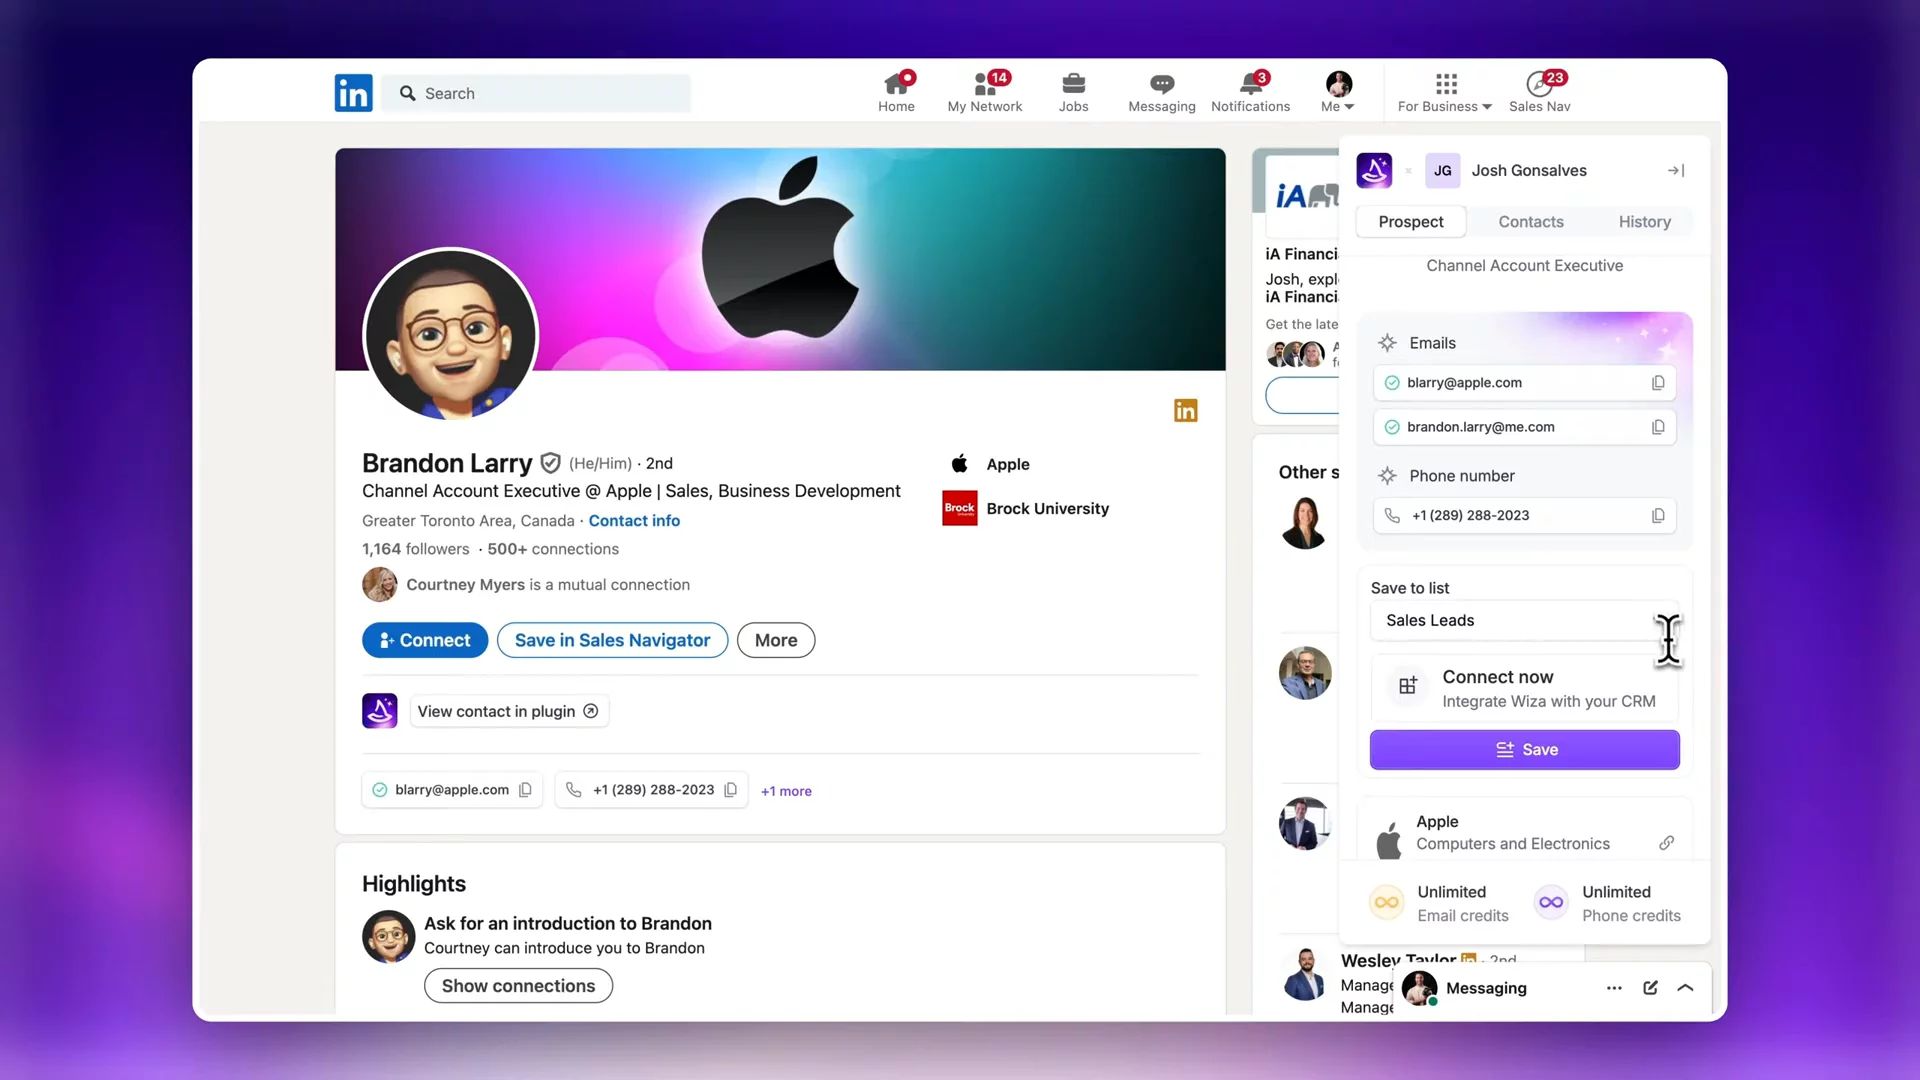Open the Notifications bell
The image size is (1920, 1080).
(x=1250, y=85)
